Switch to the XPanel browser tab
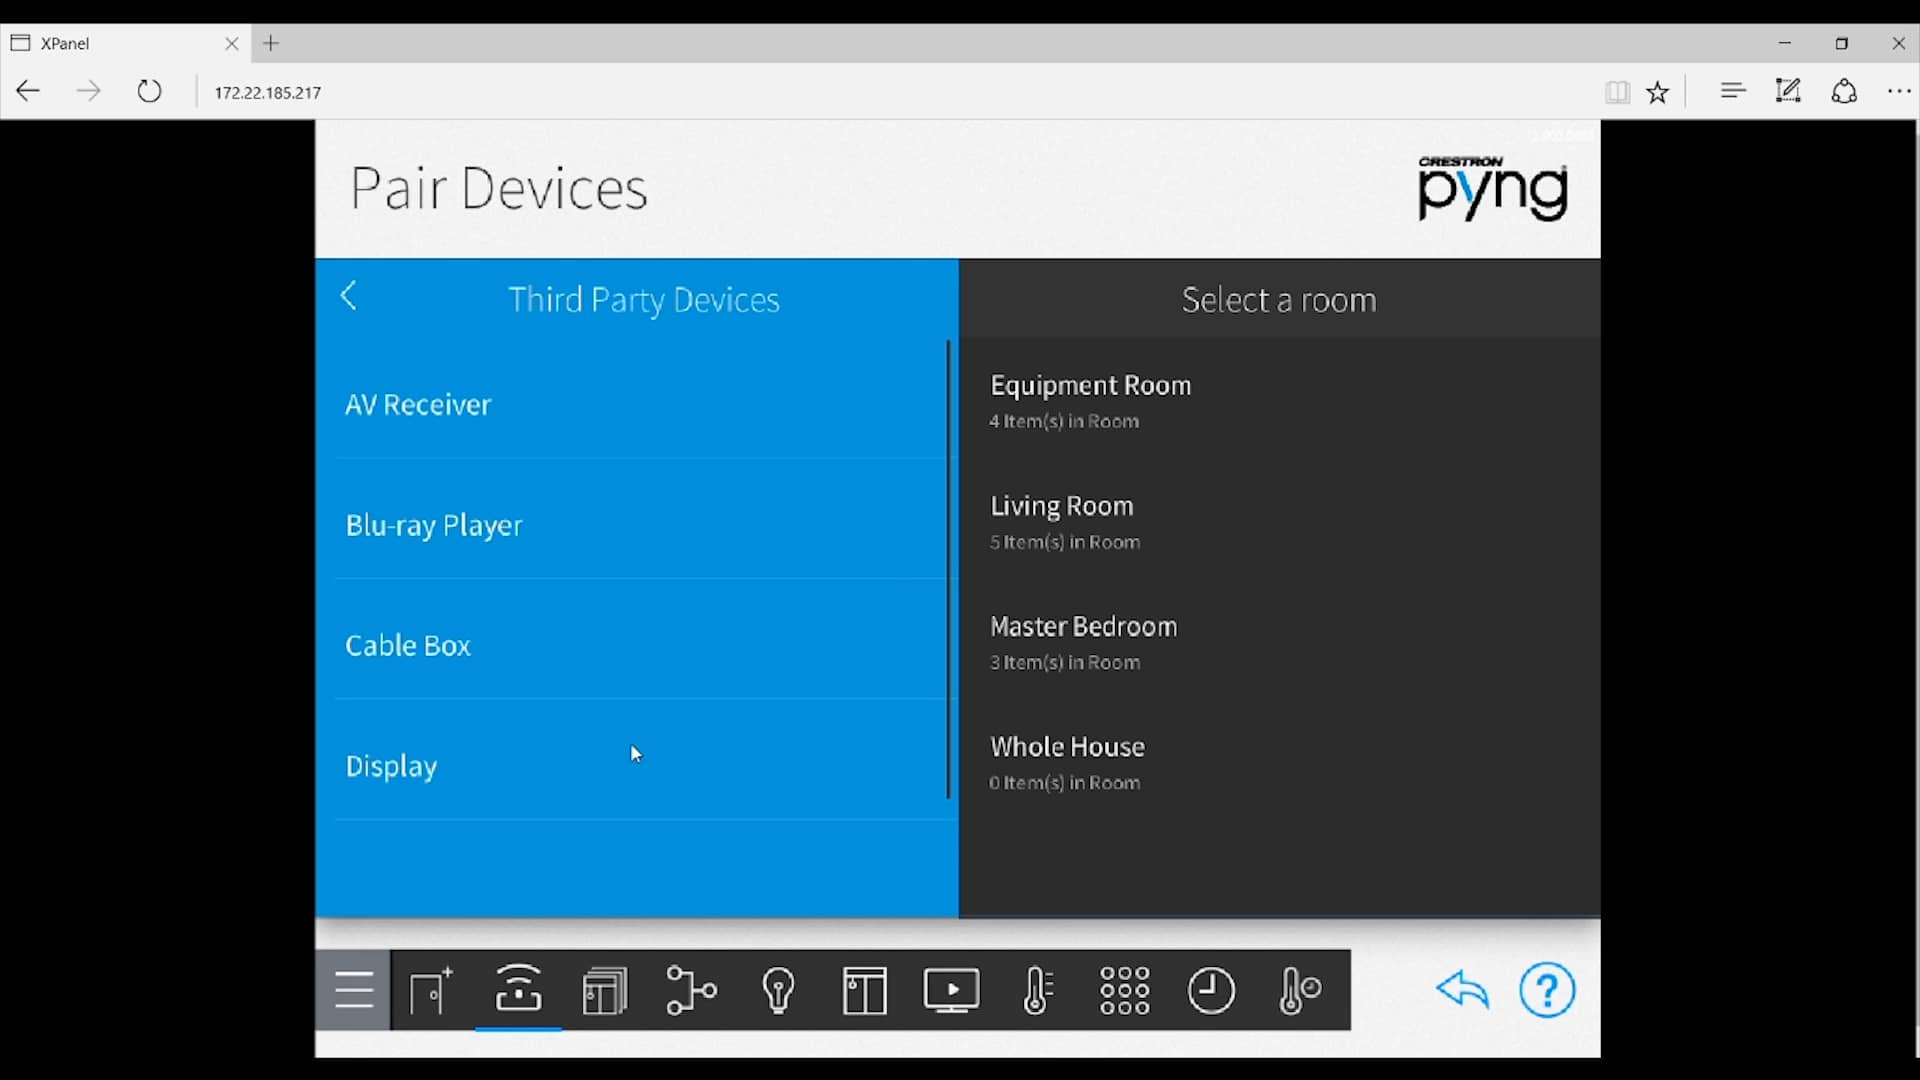 [110, 43]
